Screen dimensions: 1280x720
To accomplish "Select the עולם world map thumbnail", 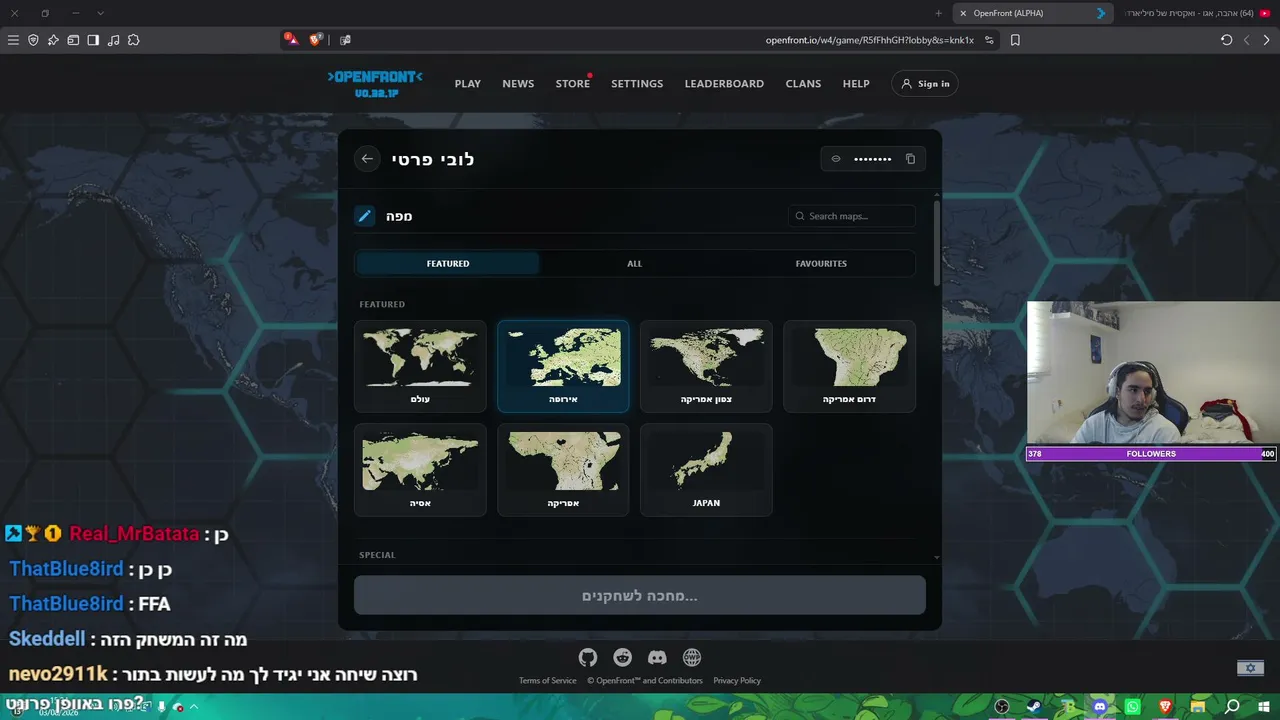I will click(x=420, y=366).
